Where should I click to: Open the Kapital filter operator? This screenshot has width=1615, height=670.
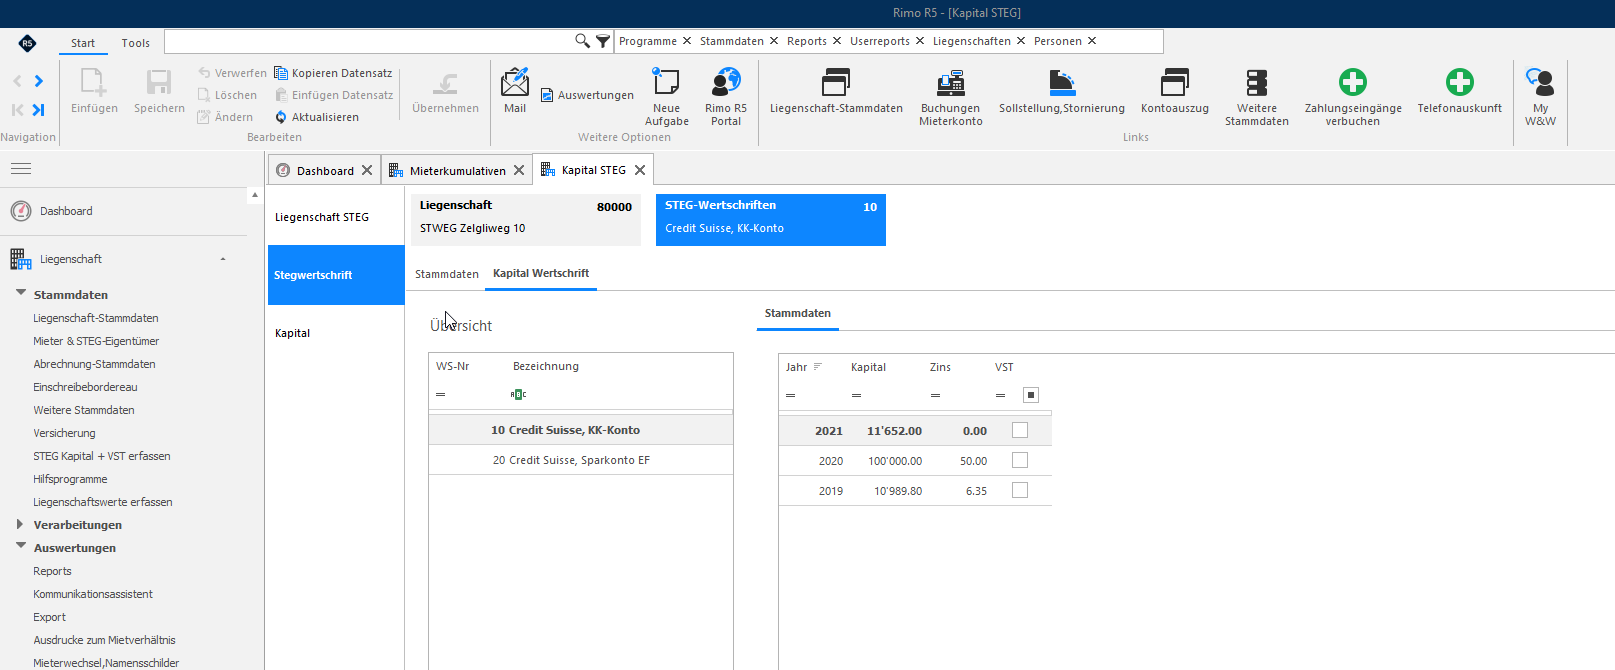[x=856, y=396]
